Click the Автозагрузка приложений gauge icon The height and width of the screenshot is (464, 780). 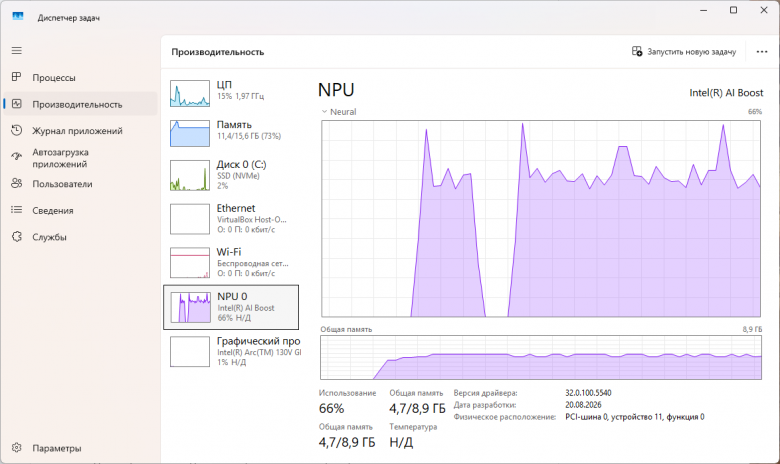click(16, 157)
